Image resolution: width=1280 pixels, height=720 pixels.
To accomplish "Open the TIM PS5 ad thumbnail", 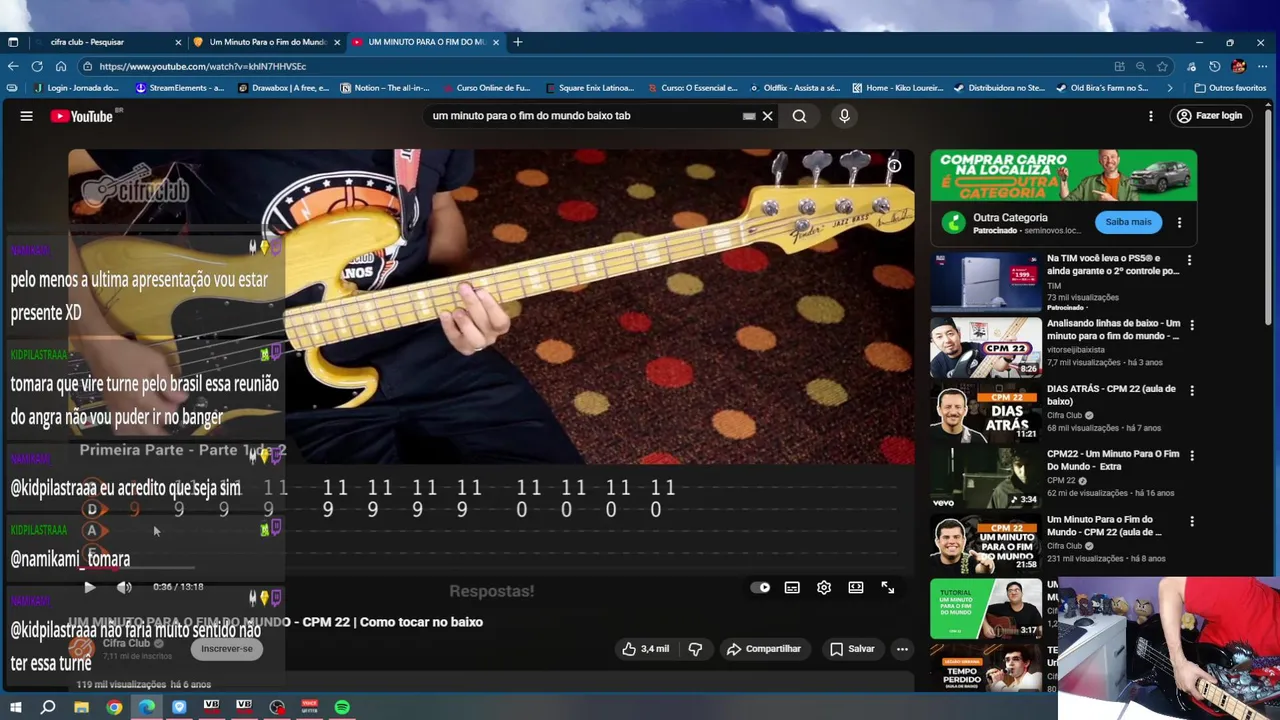I will click(986, 282).
